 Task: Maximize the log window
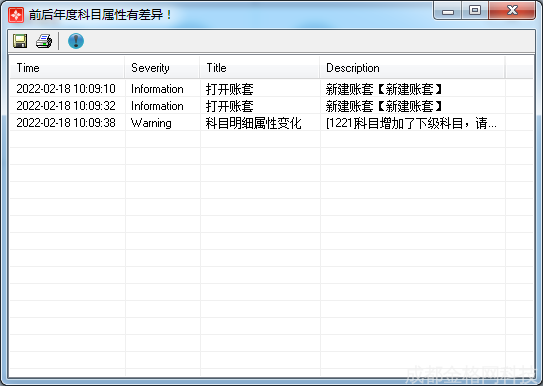tap(475, 11)
